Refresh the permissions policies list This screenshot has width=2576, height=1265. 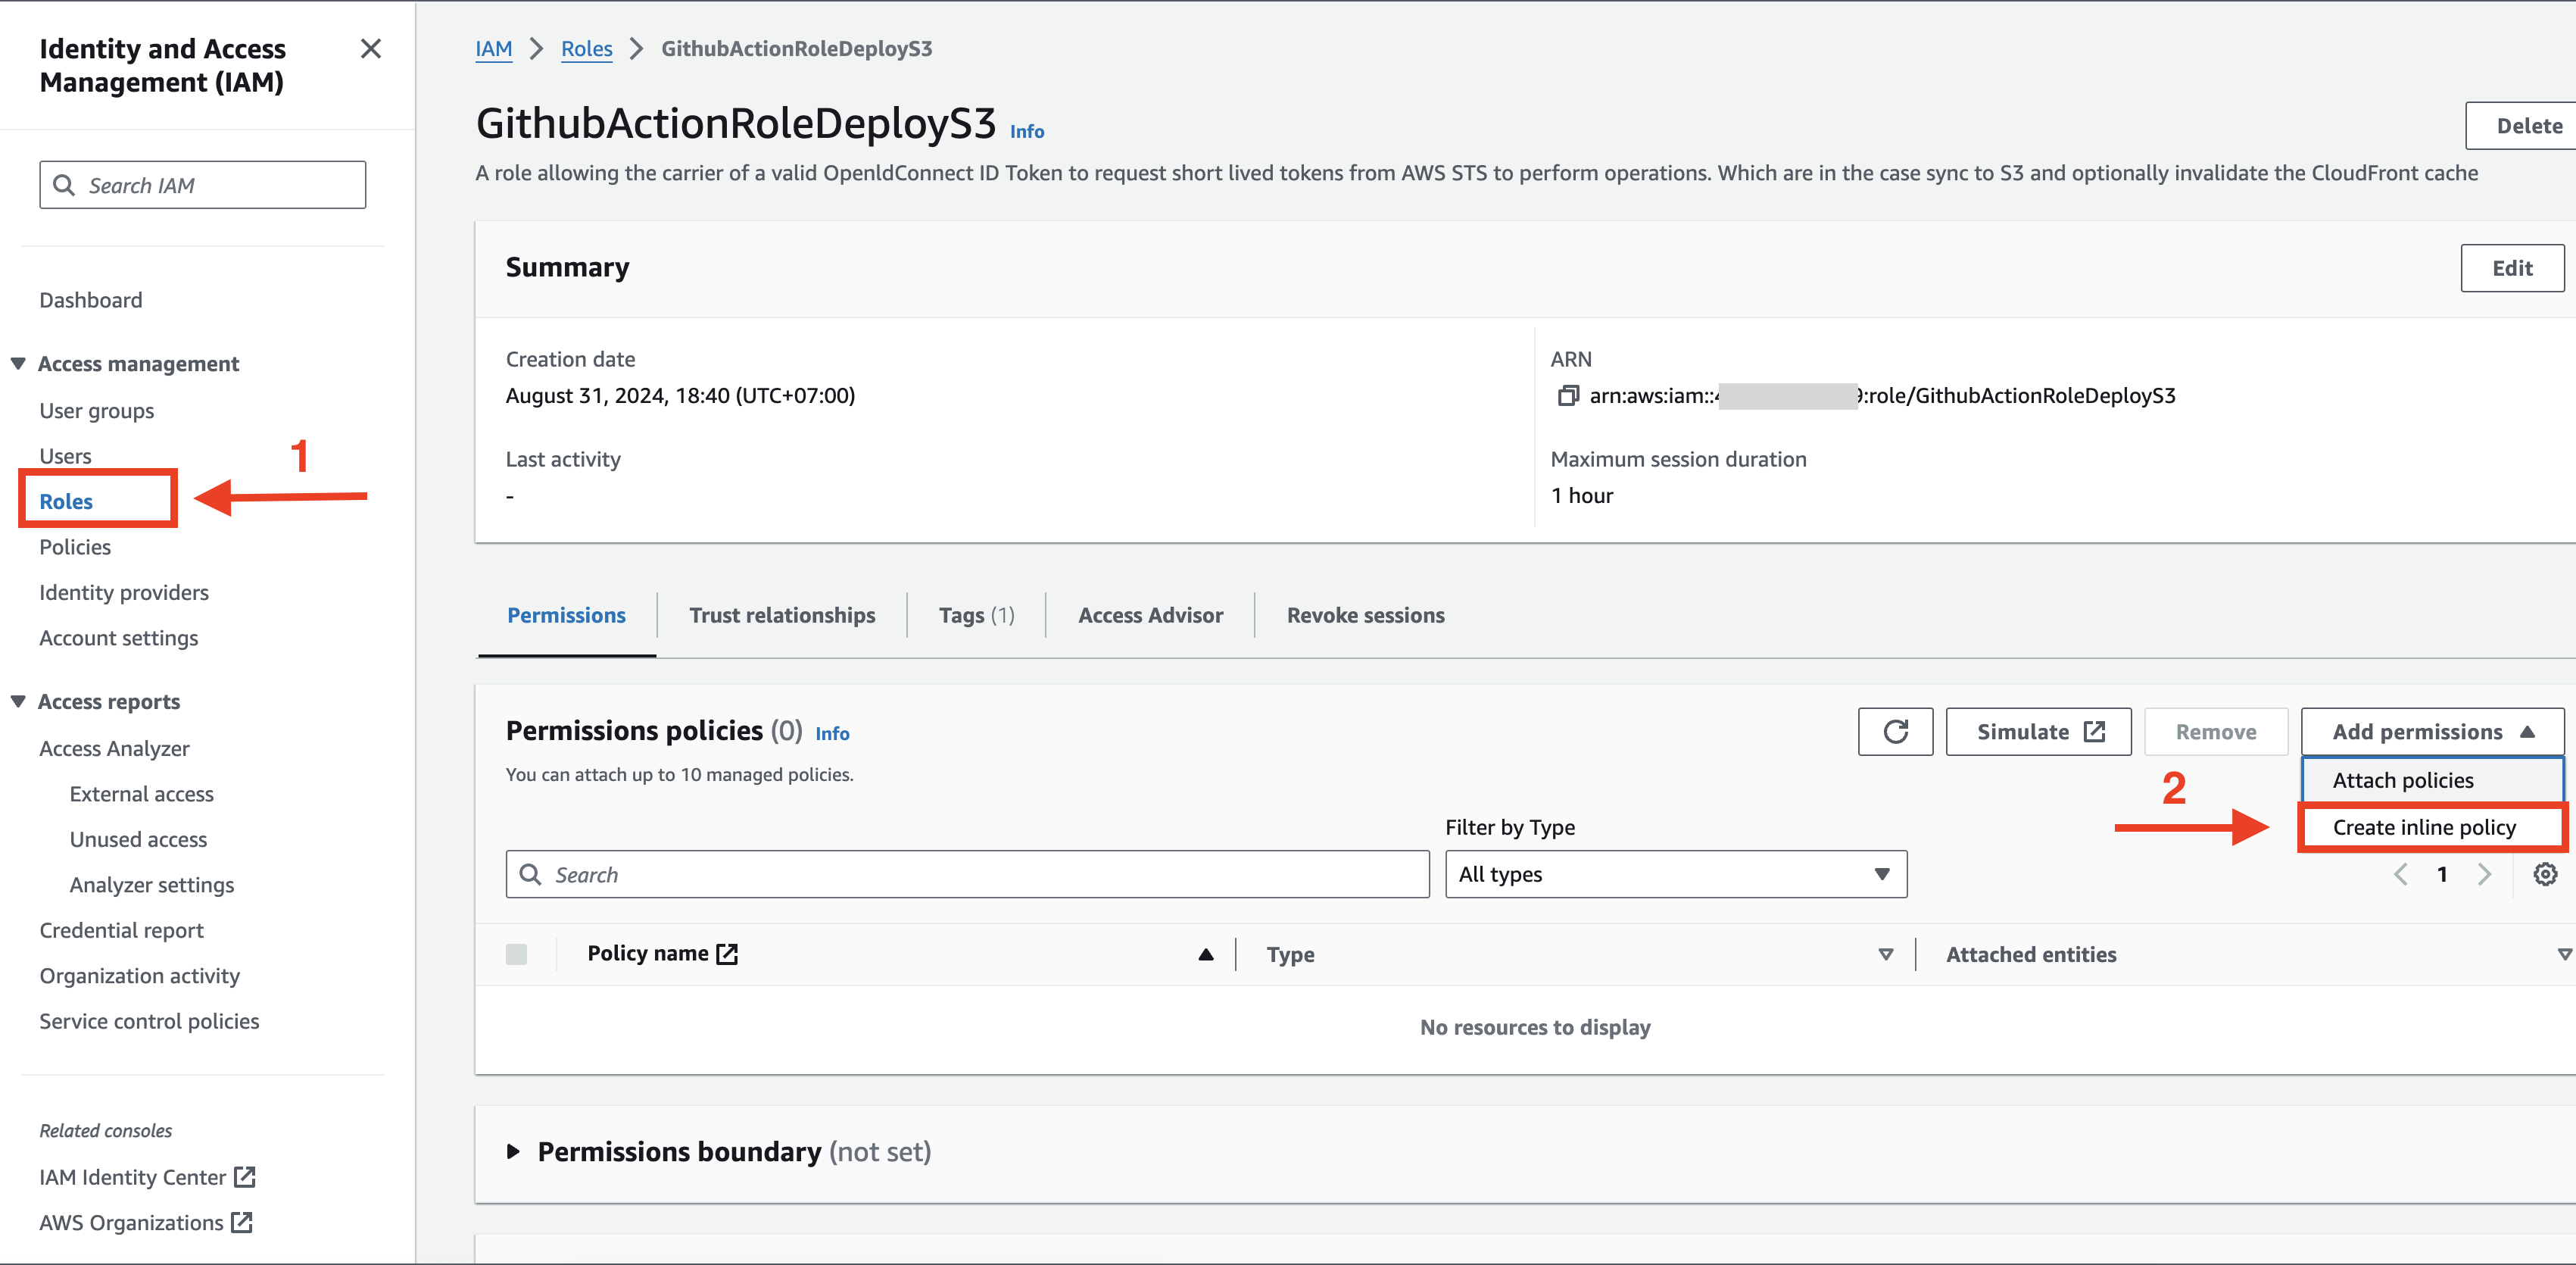(1896, 732)
